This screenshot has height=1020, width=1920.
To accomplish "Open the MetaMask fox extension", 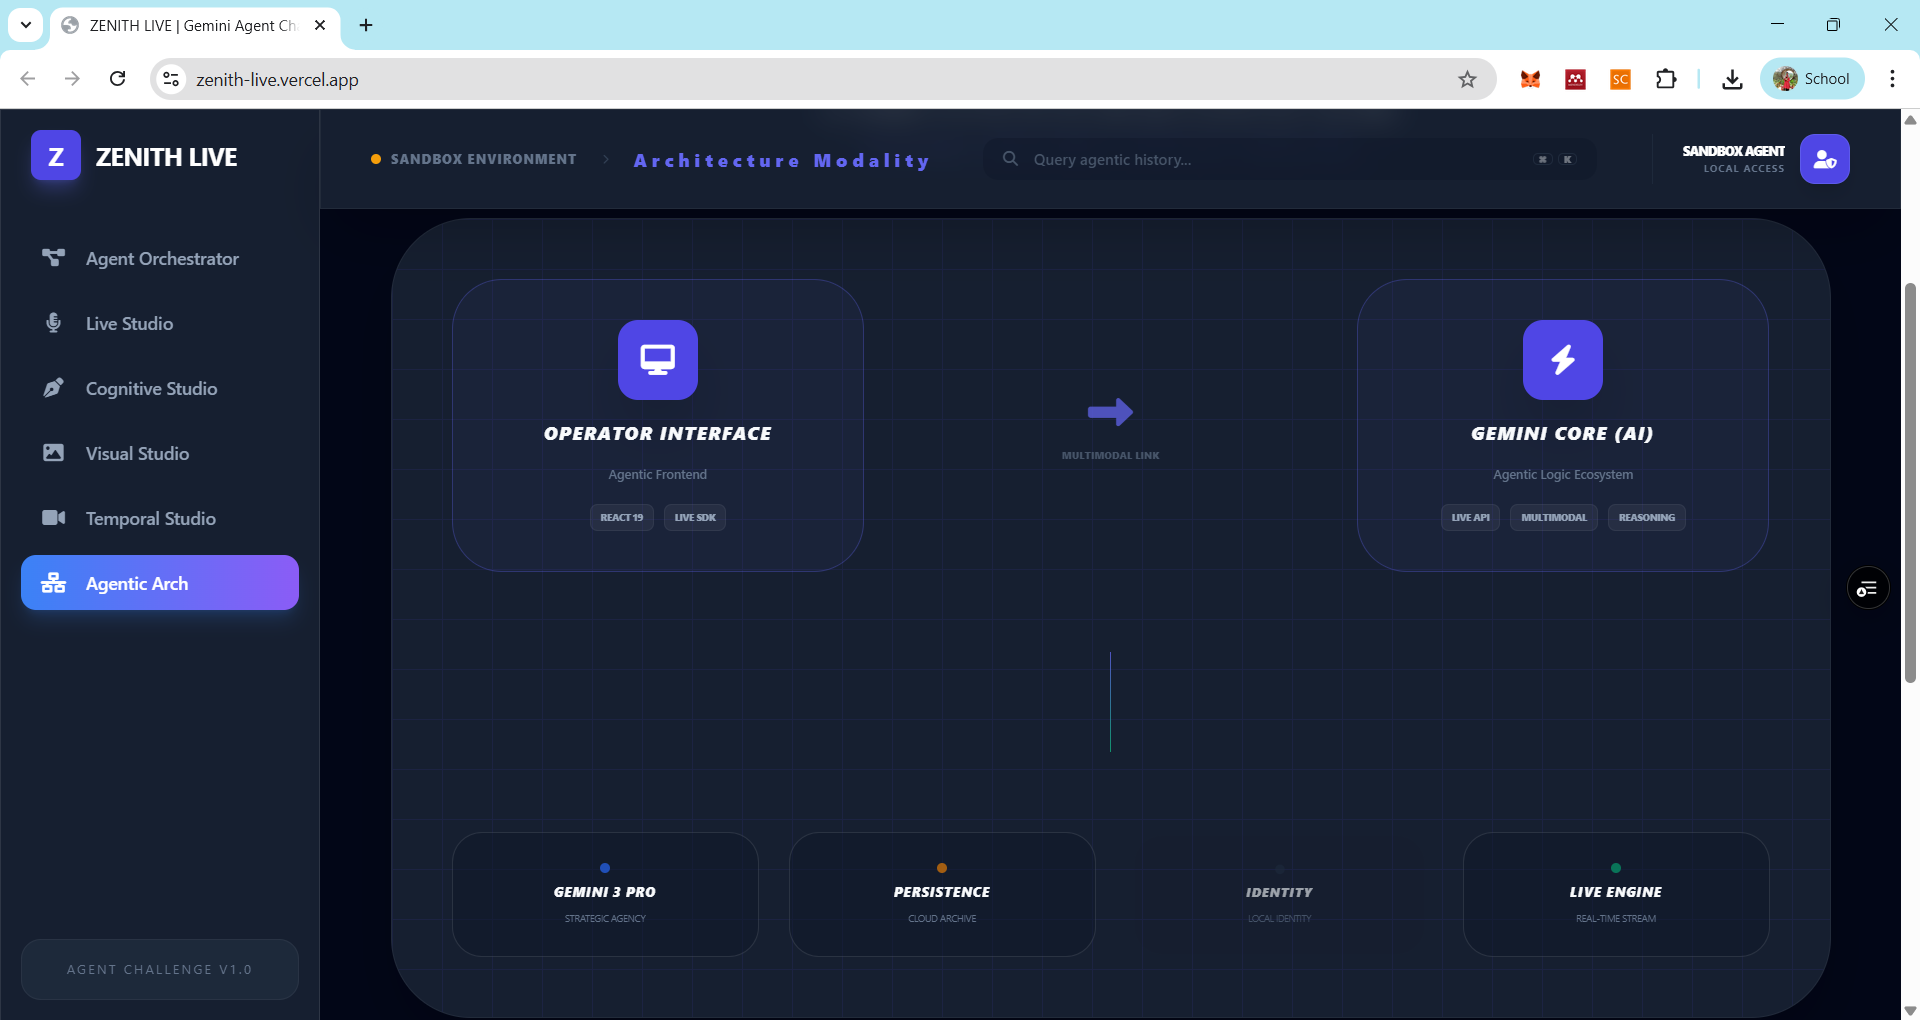I will coord(1530,79).
